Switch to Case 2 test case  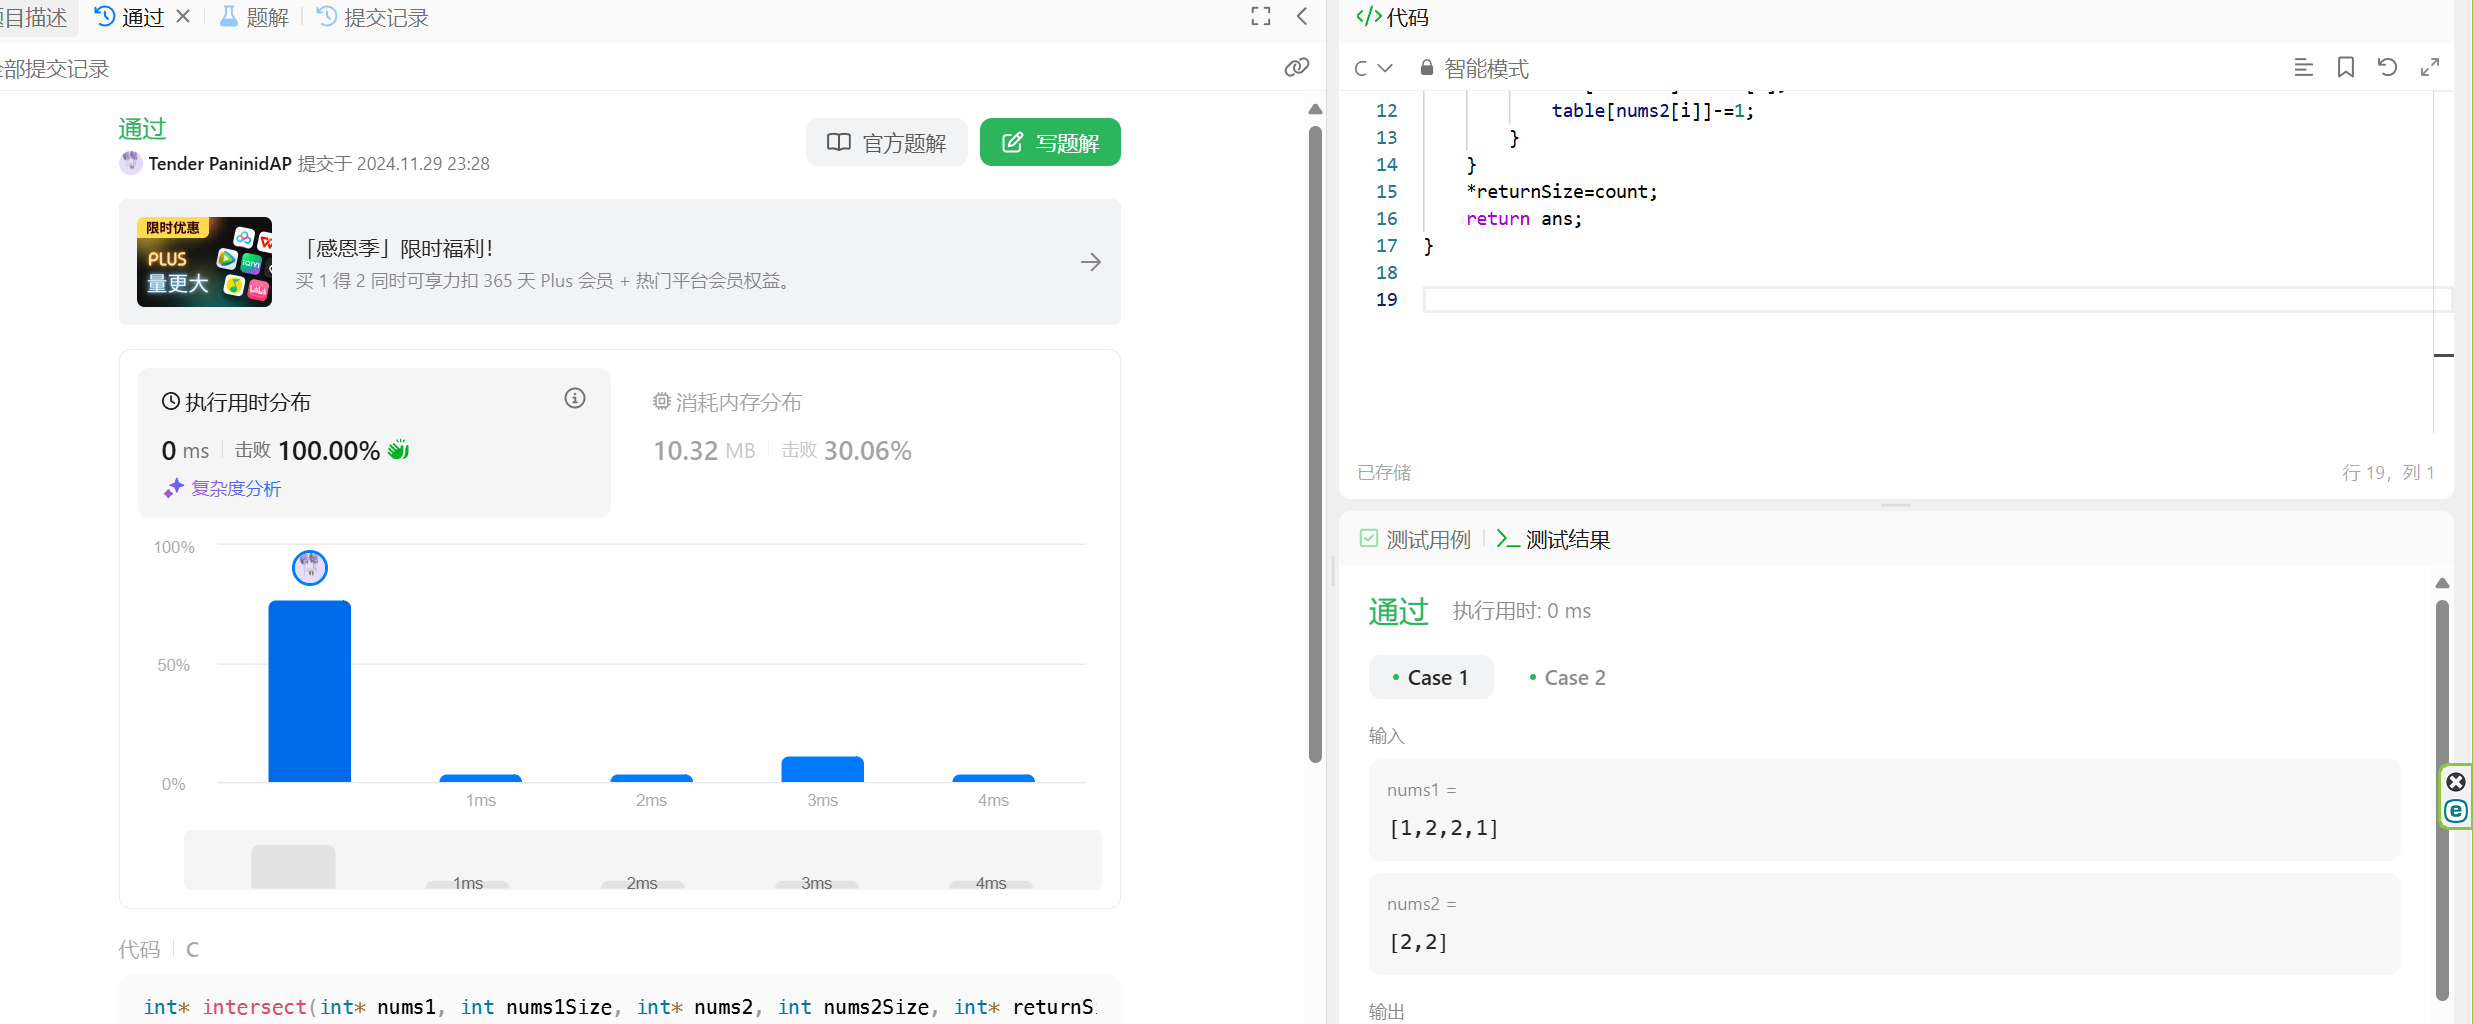pos(1567,677)
